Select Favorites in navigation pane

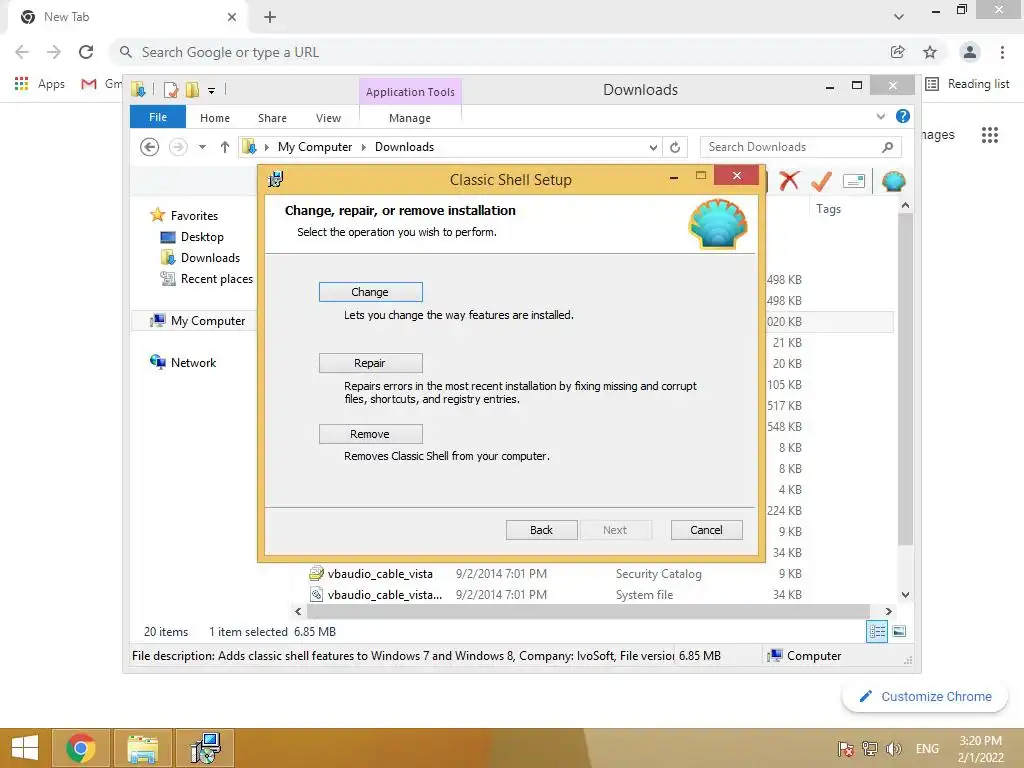pyautogui.click(x=194, y=216)
